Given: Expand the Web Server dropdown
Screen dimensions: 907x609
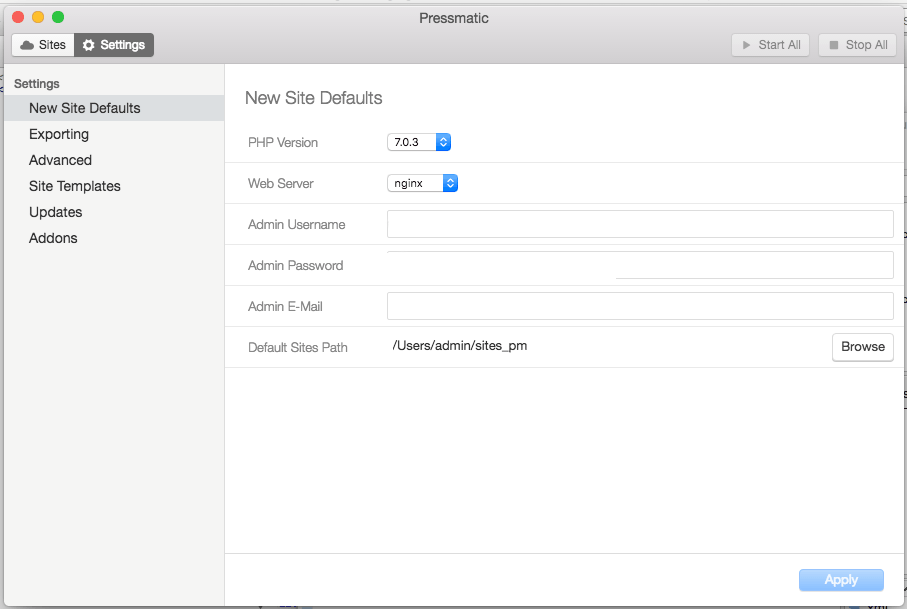Looking at the screenshot, I should (x=422, y=183).
